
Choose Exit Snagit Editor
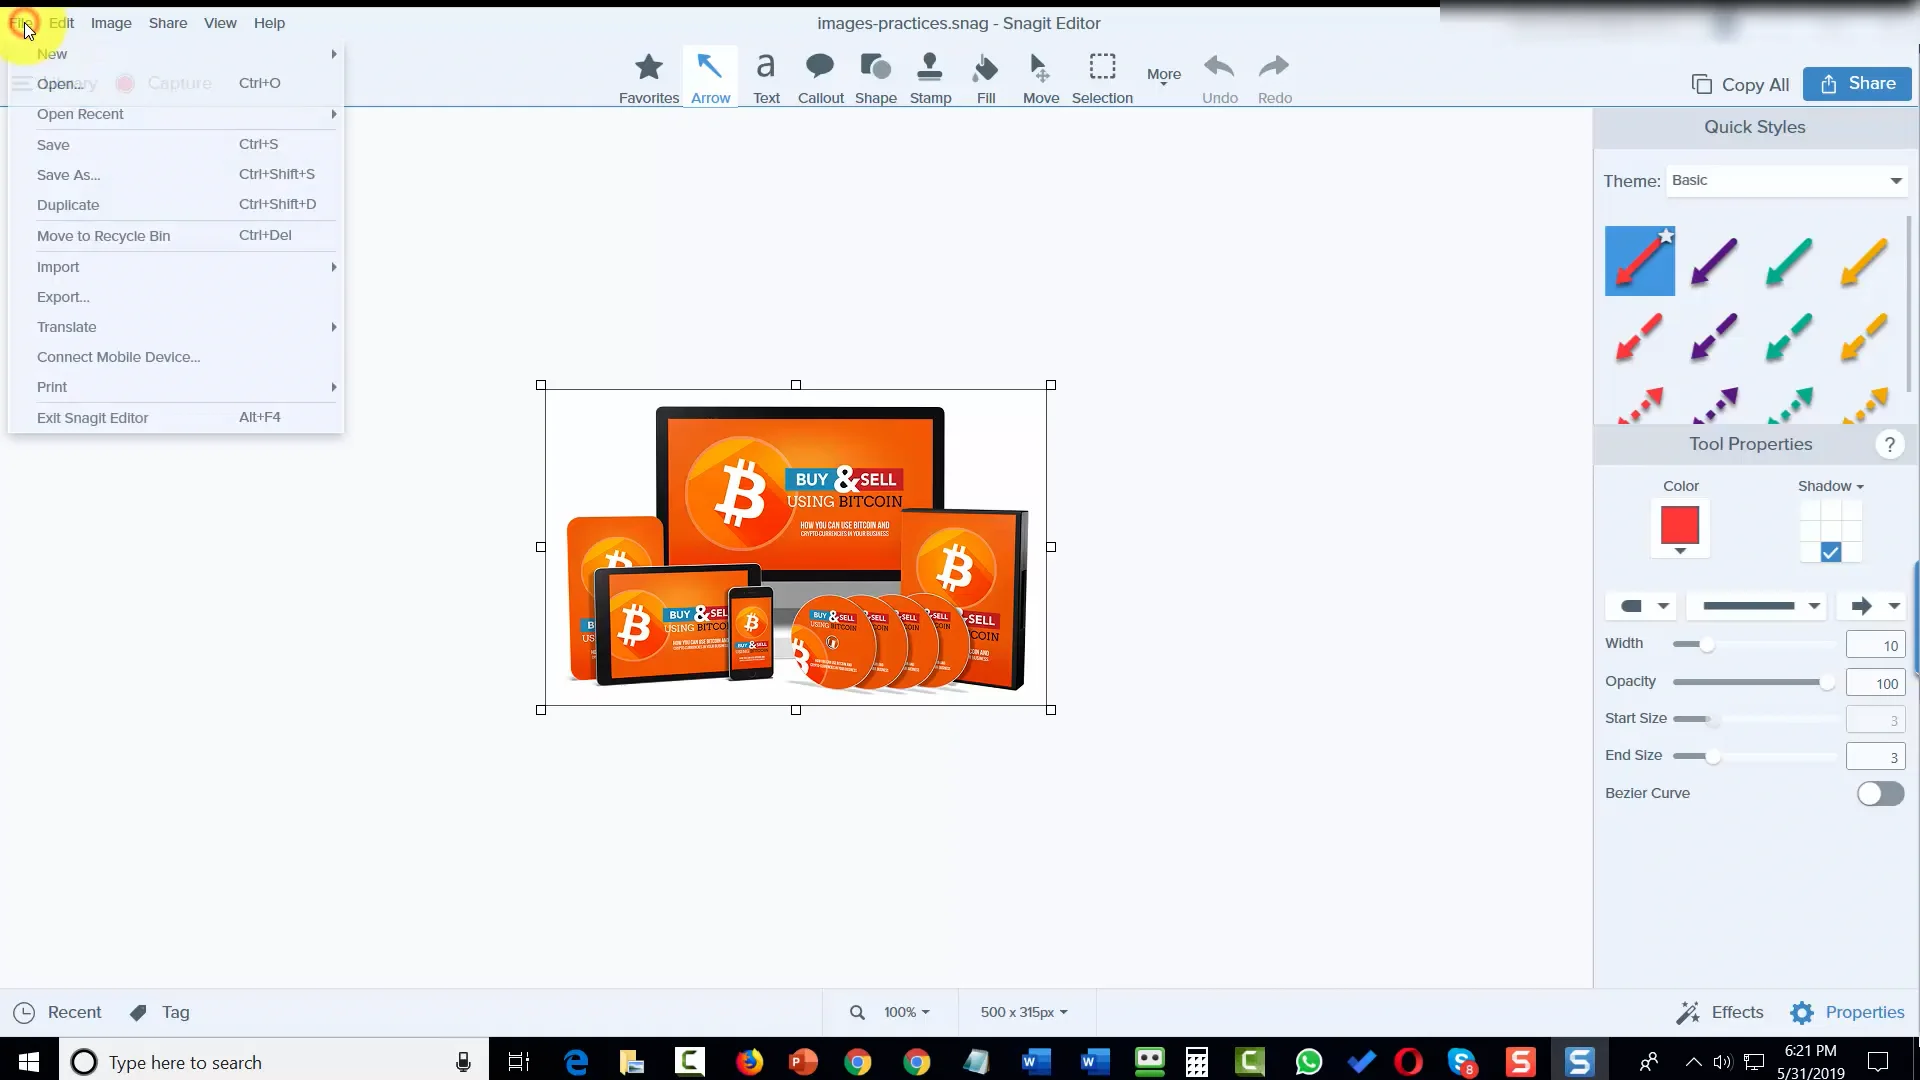(x=176, y=418)
